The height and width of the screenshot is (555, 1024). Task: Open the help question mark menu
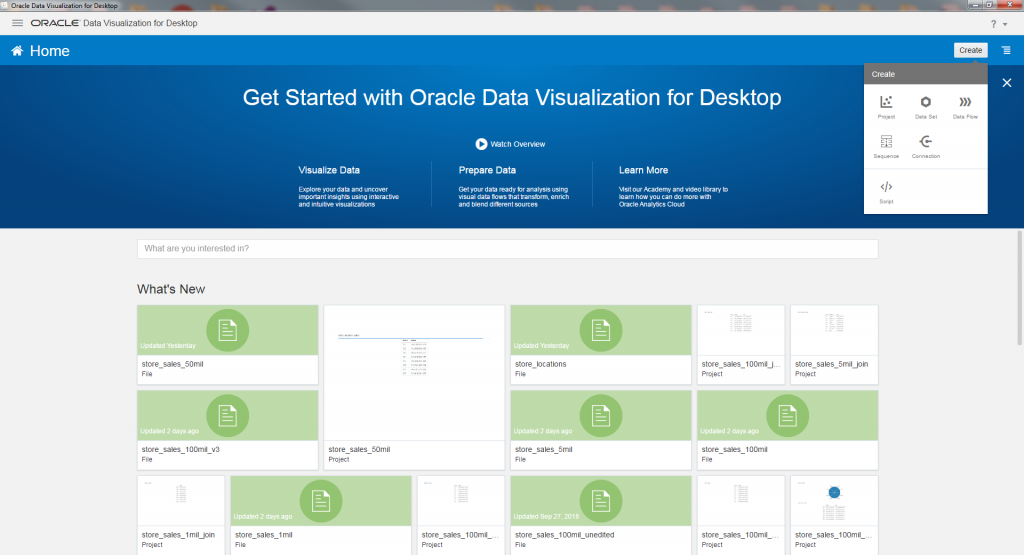click(994, 24)
